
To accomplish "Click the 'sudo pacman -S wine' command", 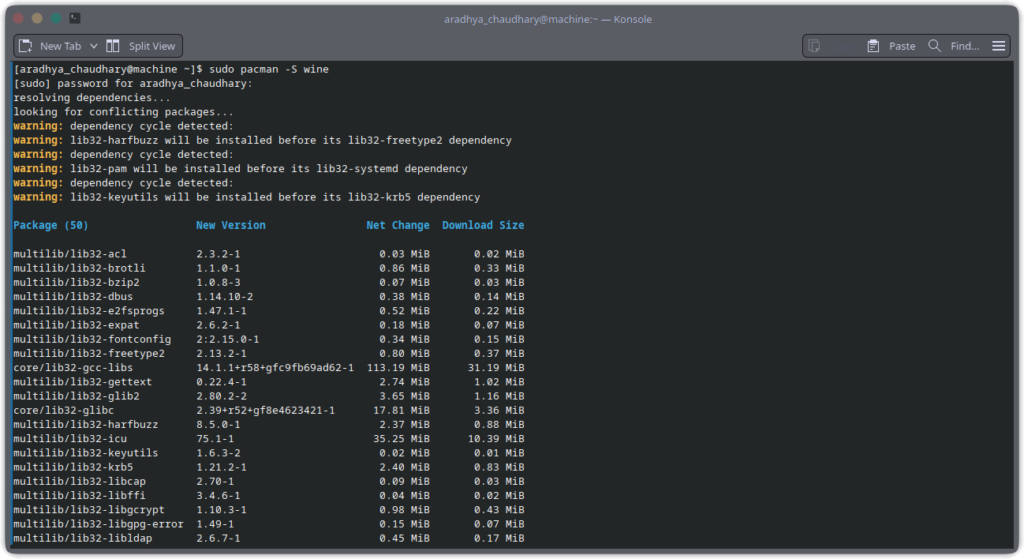I will 268,69.
